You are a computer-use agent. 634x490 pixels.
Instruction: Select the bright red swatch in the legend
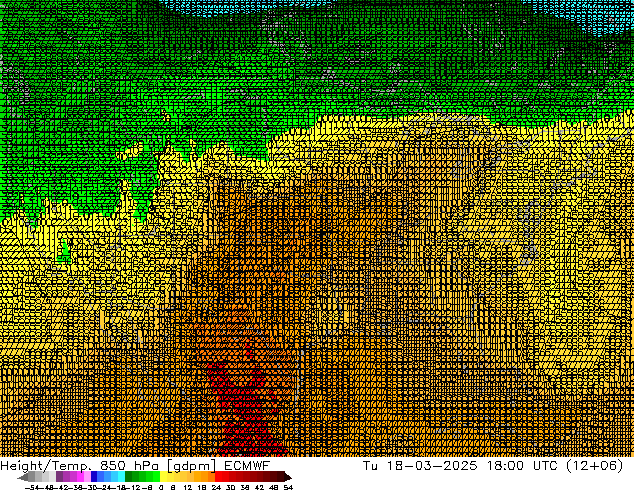click(x=218, y=477)
